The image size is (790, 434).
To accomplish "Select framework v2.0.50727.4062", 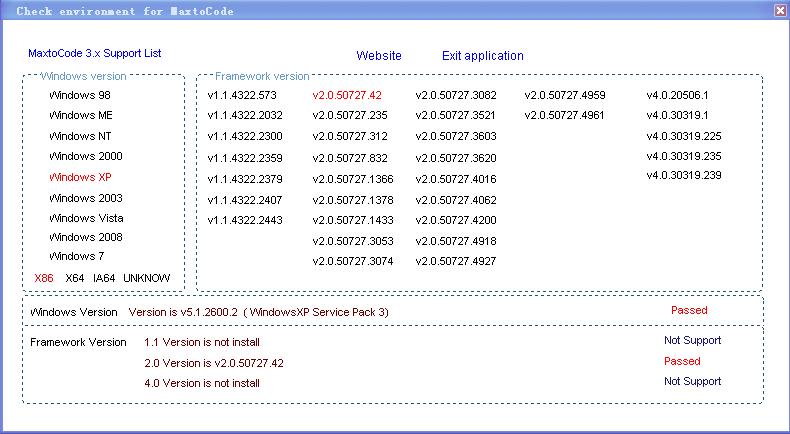I will [x=456, y=200].
